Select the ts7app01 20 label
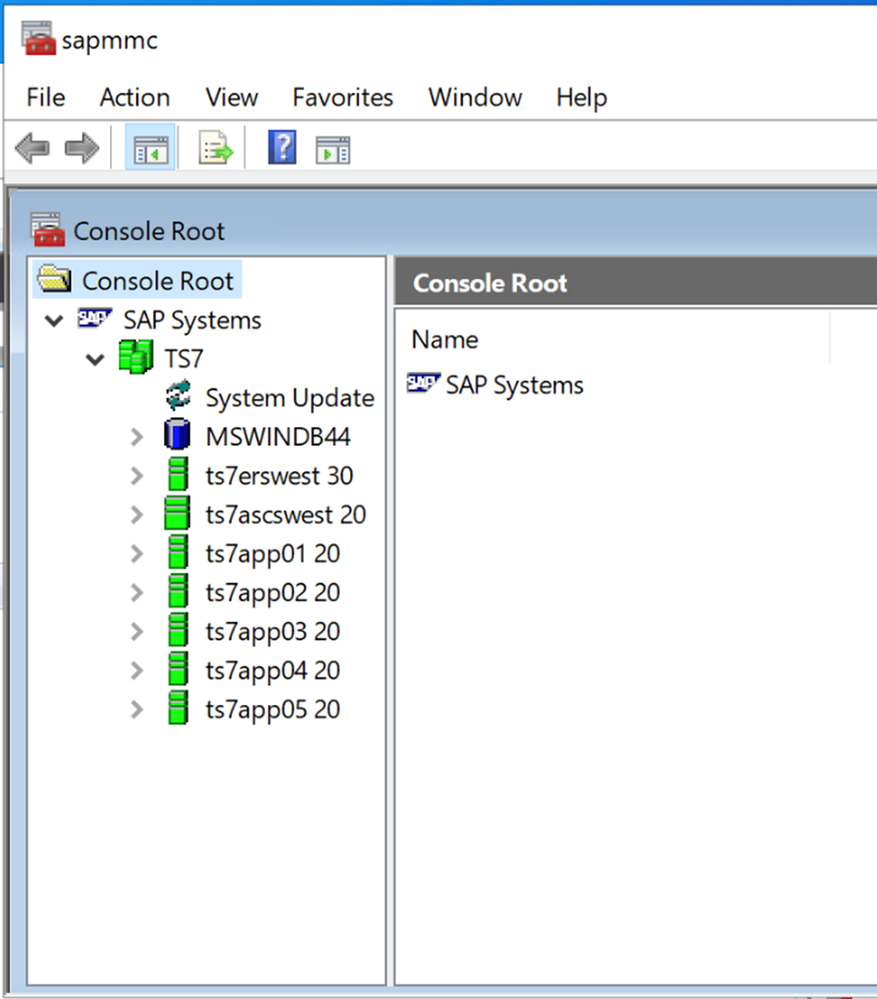This screenshot has height=999, width=877. tap(273, 554)
